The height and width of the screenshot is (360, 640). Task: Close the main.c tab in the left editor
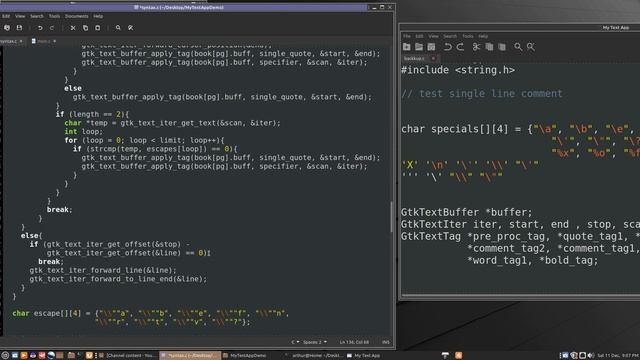click(x=54, y=41)
